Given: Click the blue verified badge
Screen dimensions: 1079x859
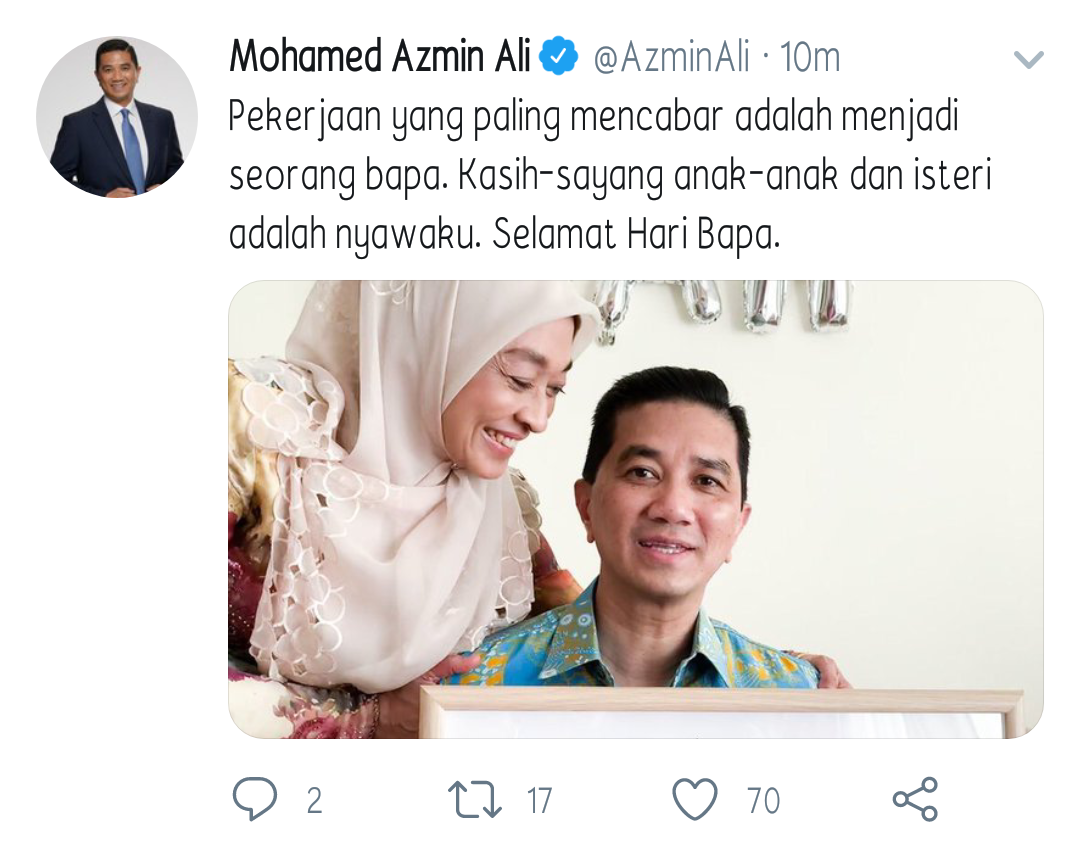Looking at the screenshot, I should click(558, 56).
